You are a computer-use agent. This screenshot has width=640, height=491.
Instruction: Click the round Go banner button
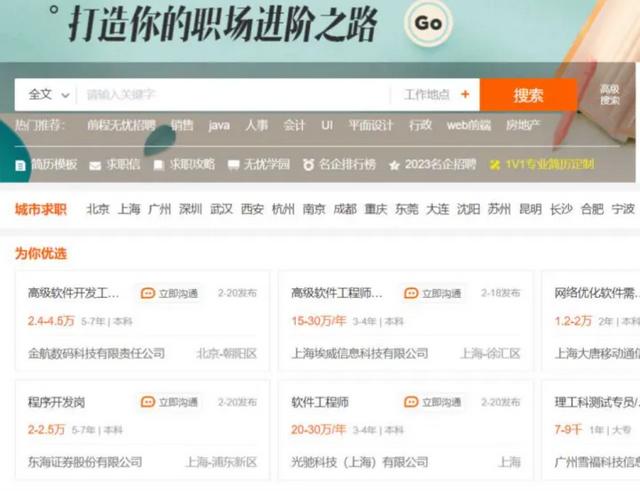(x=428, y=23)
